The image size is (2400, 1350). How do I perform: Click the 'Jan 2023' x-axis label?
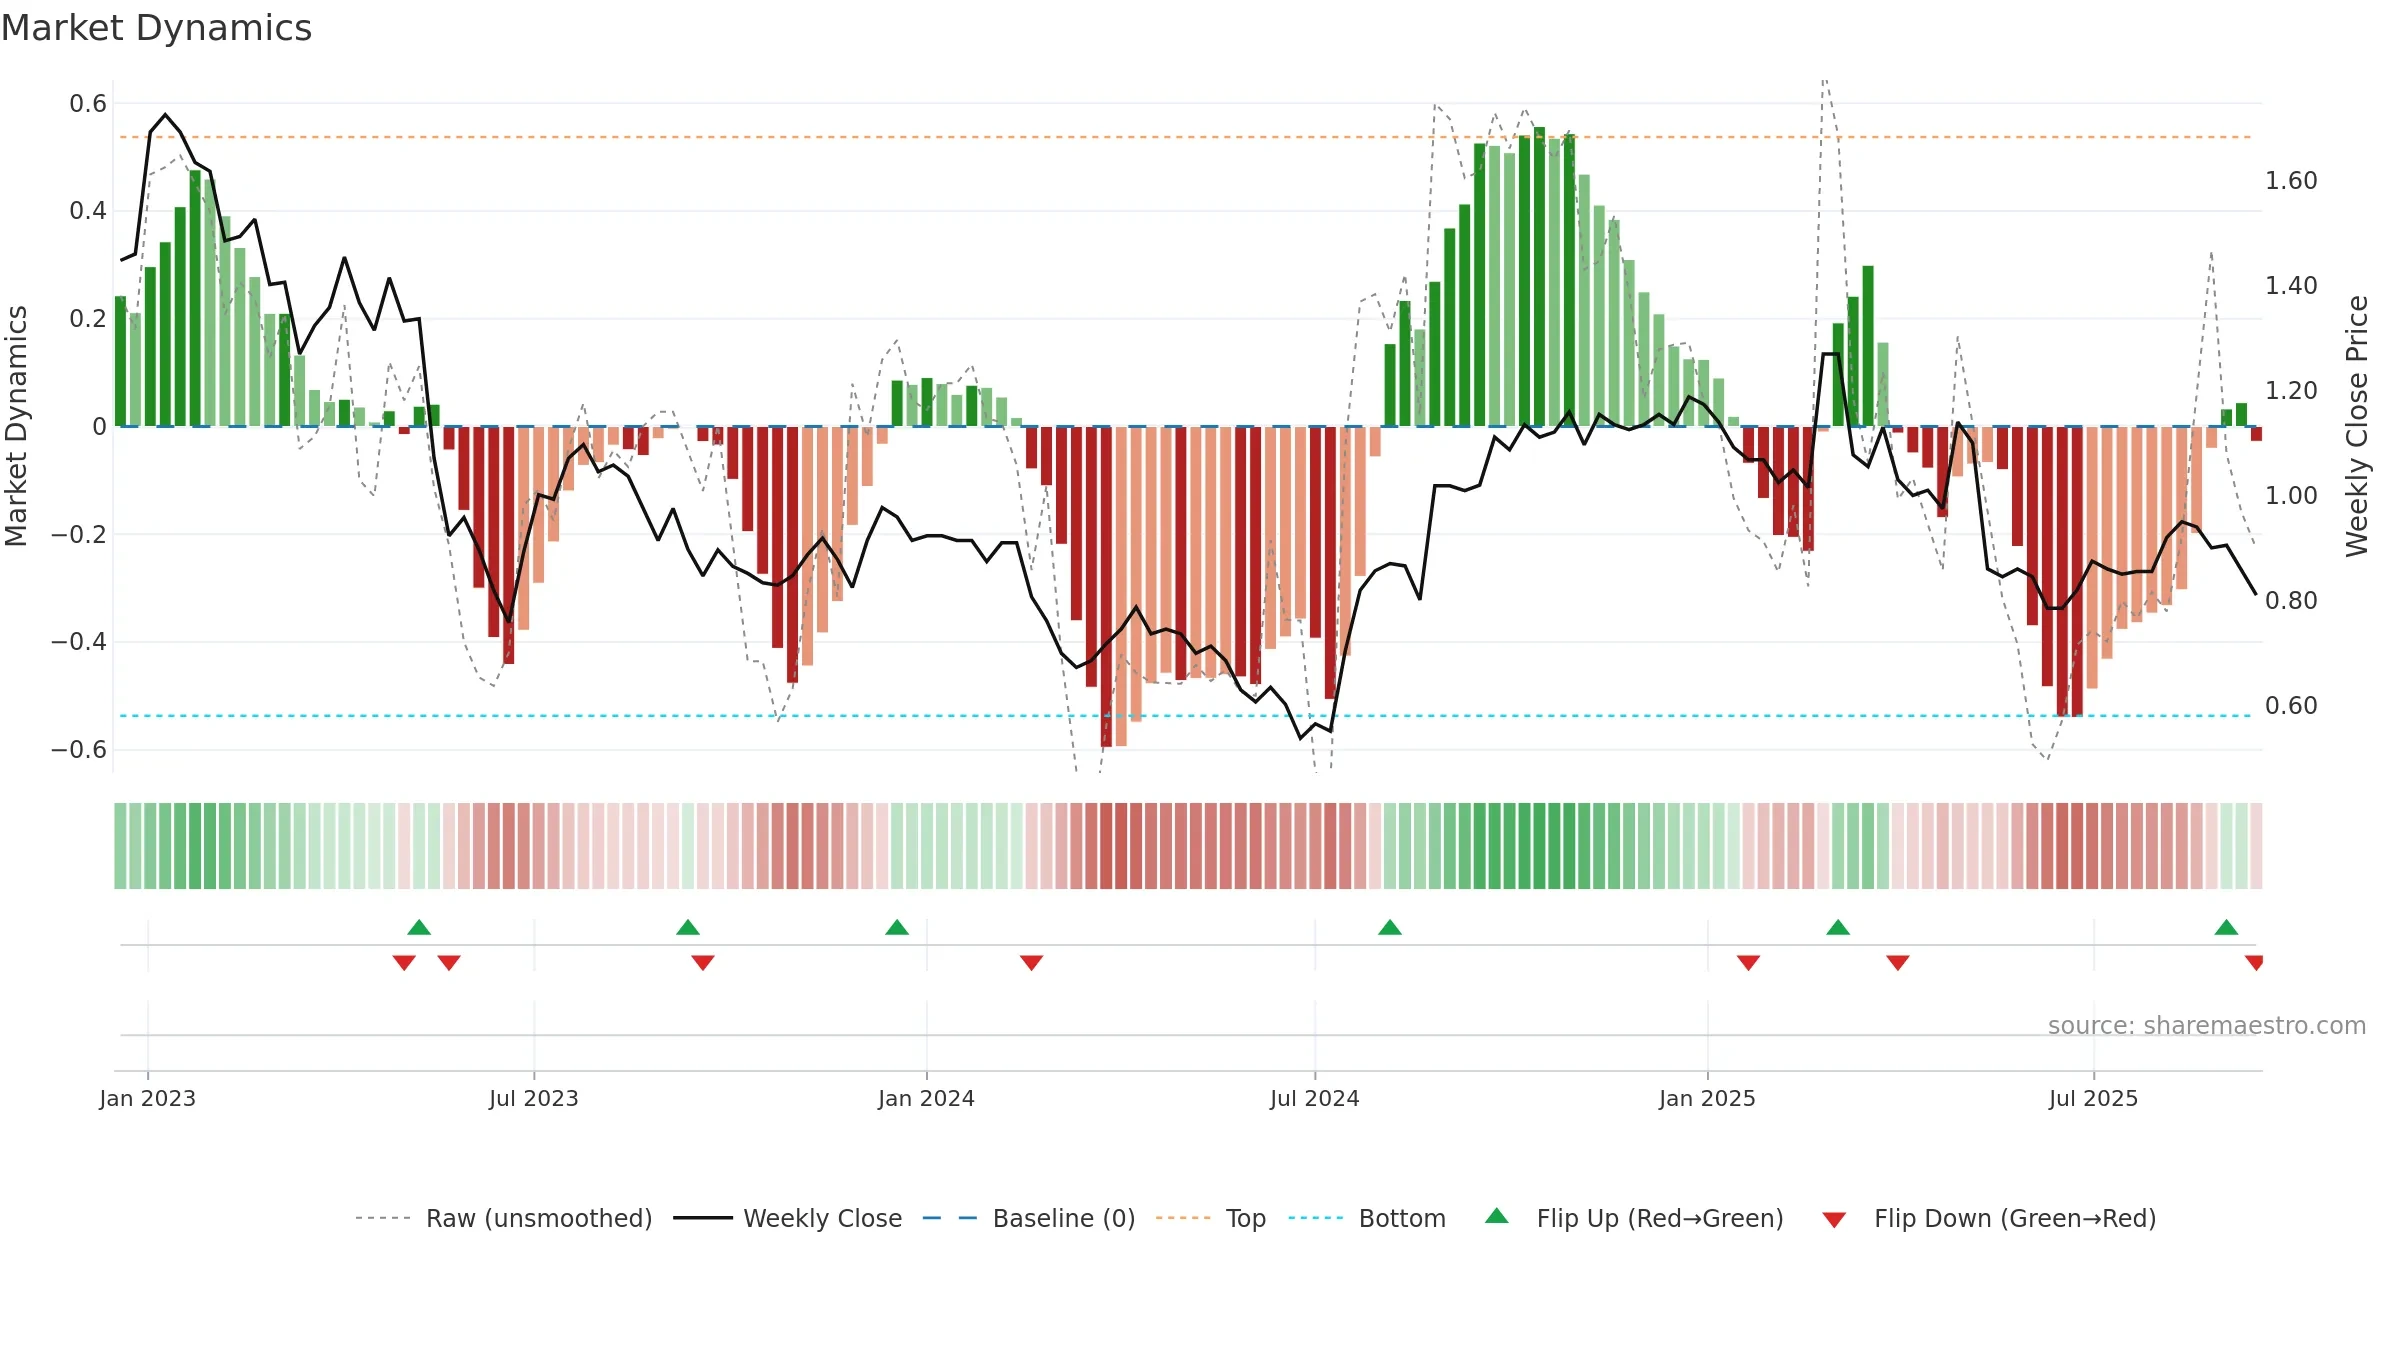148,1098
